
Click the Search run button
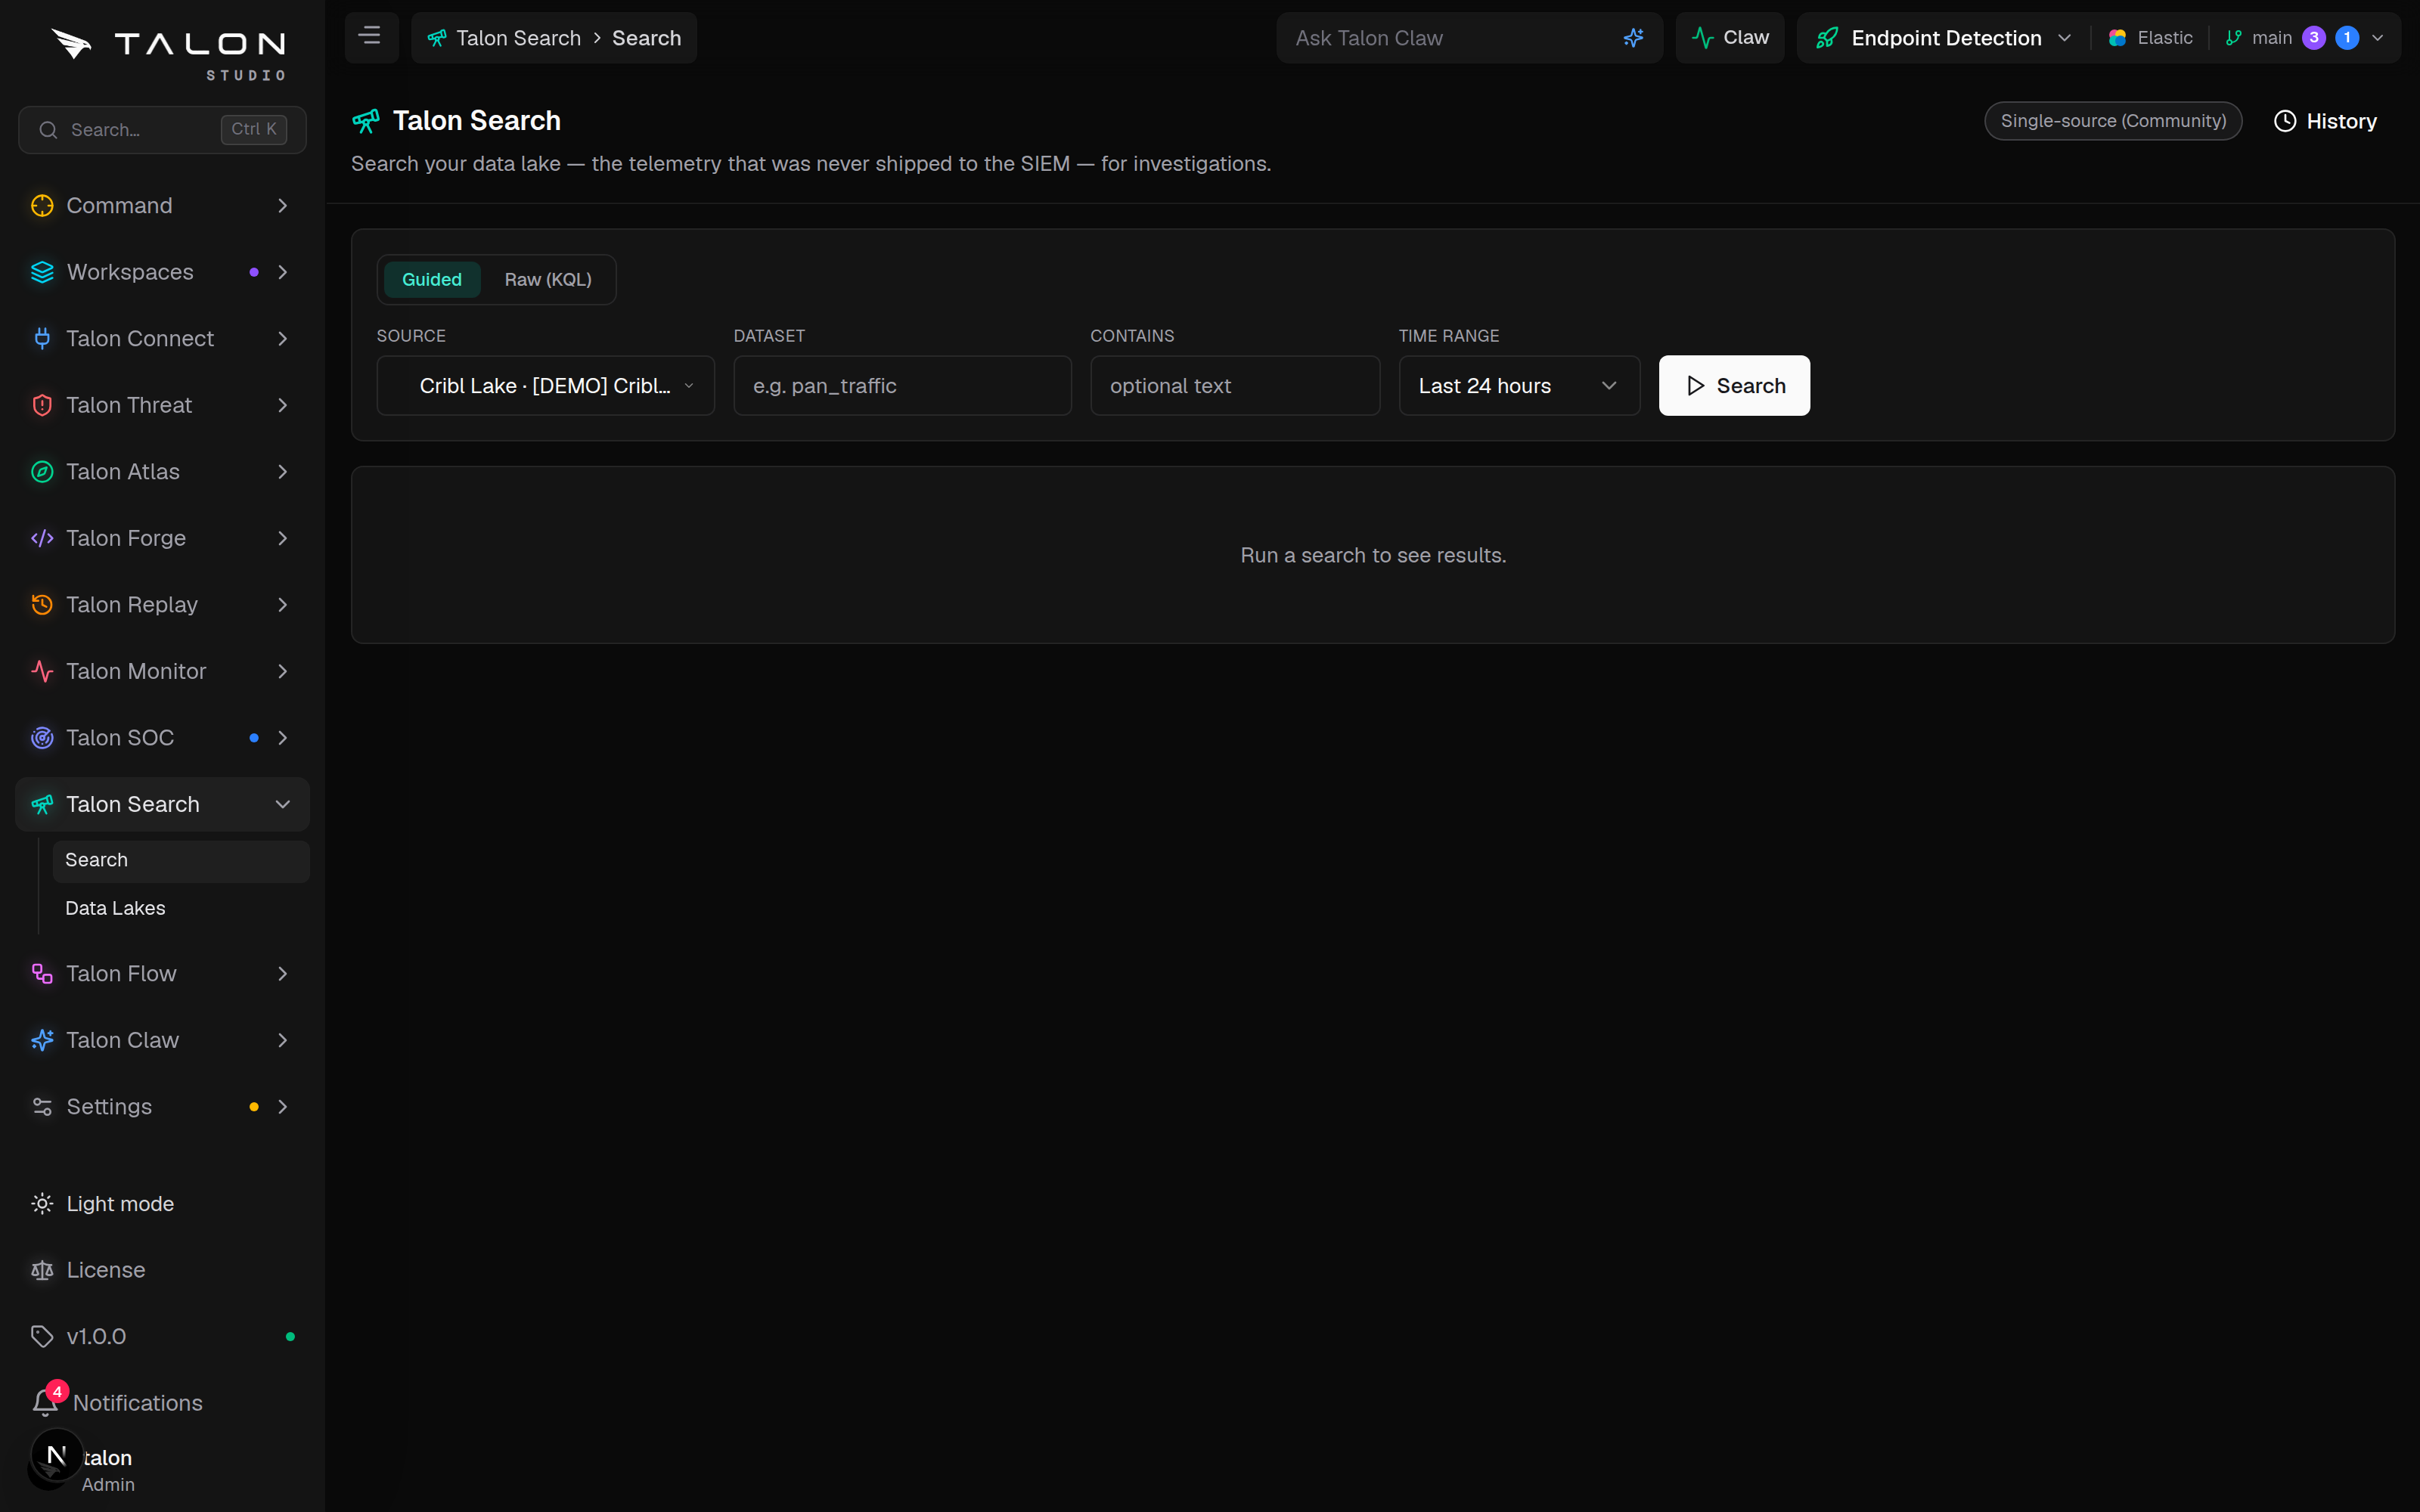point(1734,386)
